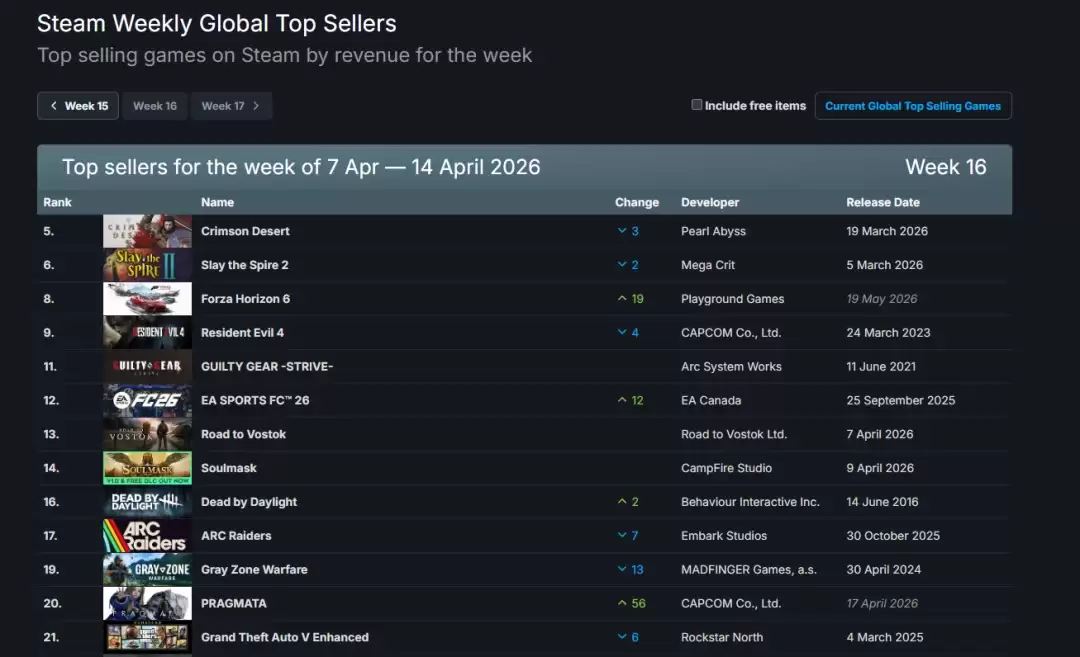Image resolution: width=1080 pixels, height=657 pixels.
Task: Click the Soulmask cover thumbnail
Action: (x=147, y=467)
